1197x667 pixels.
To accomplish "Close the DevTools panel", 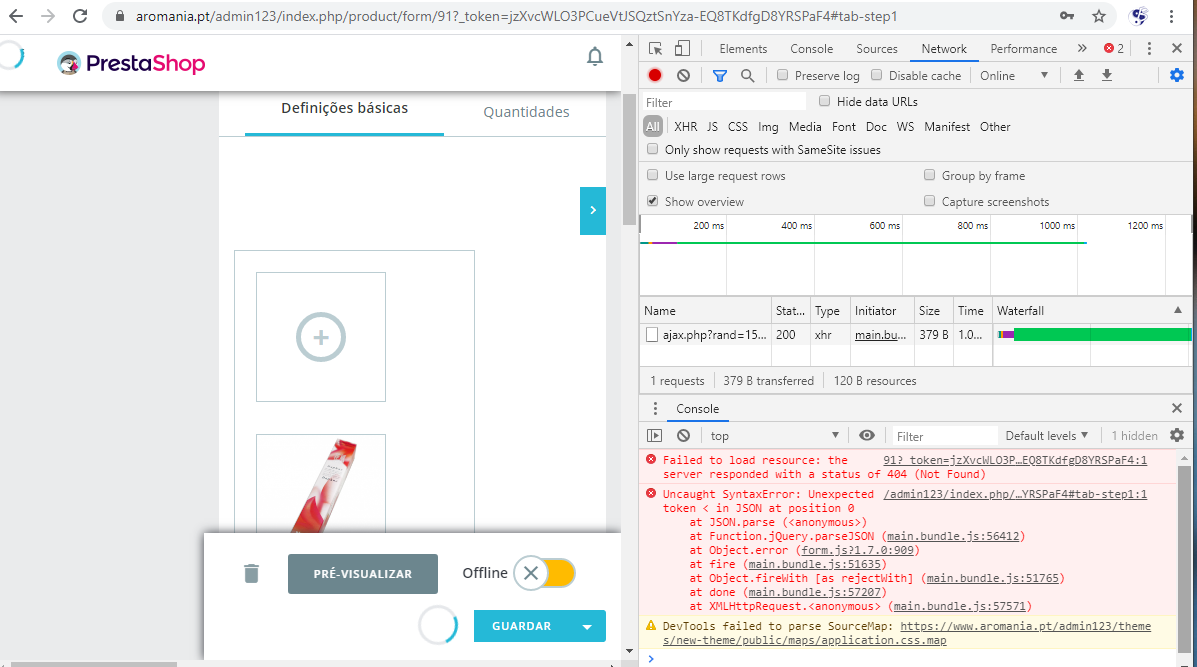I will (x=1177, y=48).
